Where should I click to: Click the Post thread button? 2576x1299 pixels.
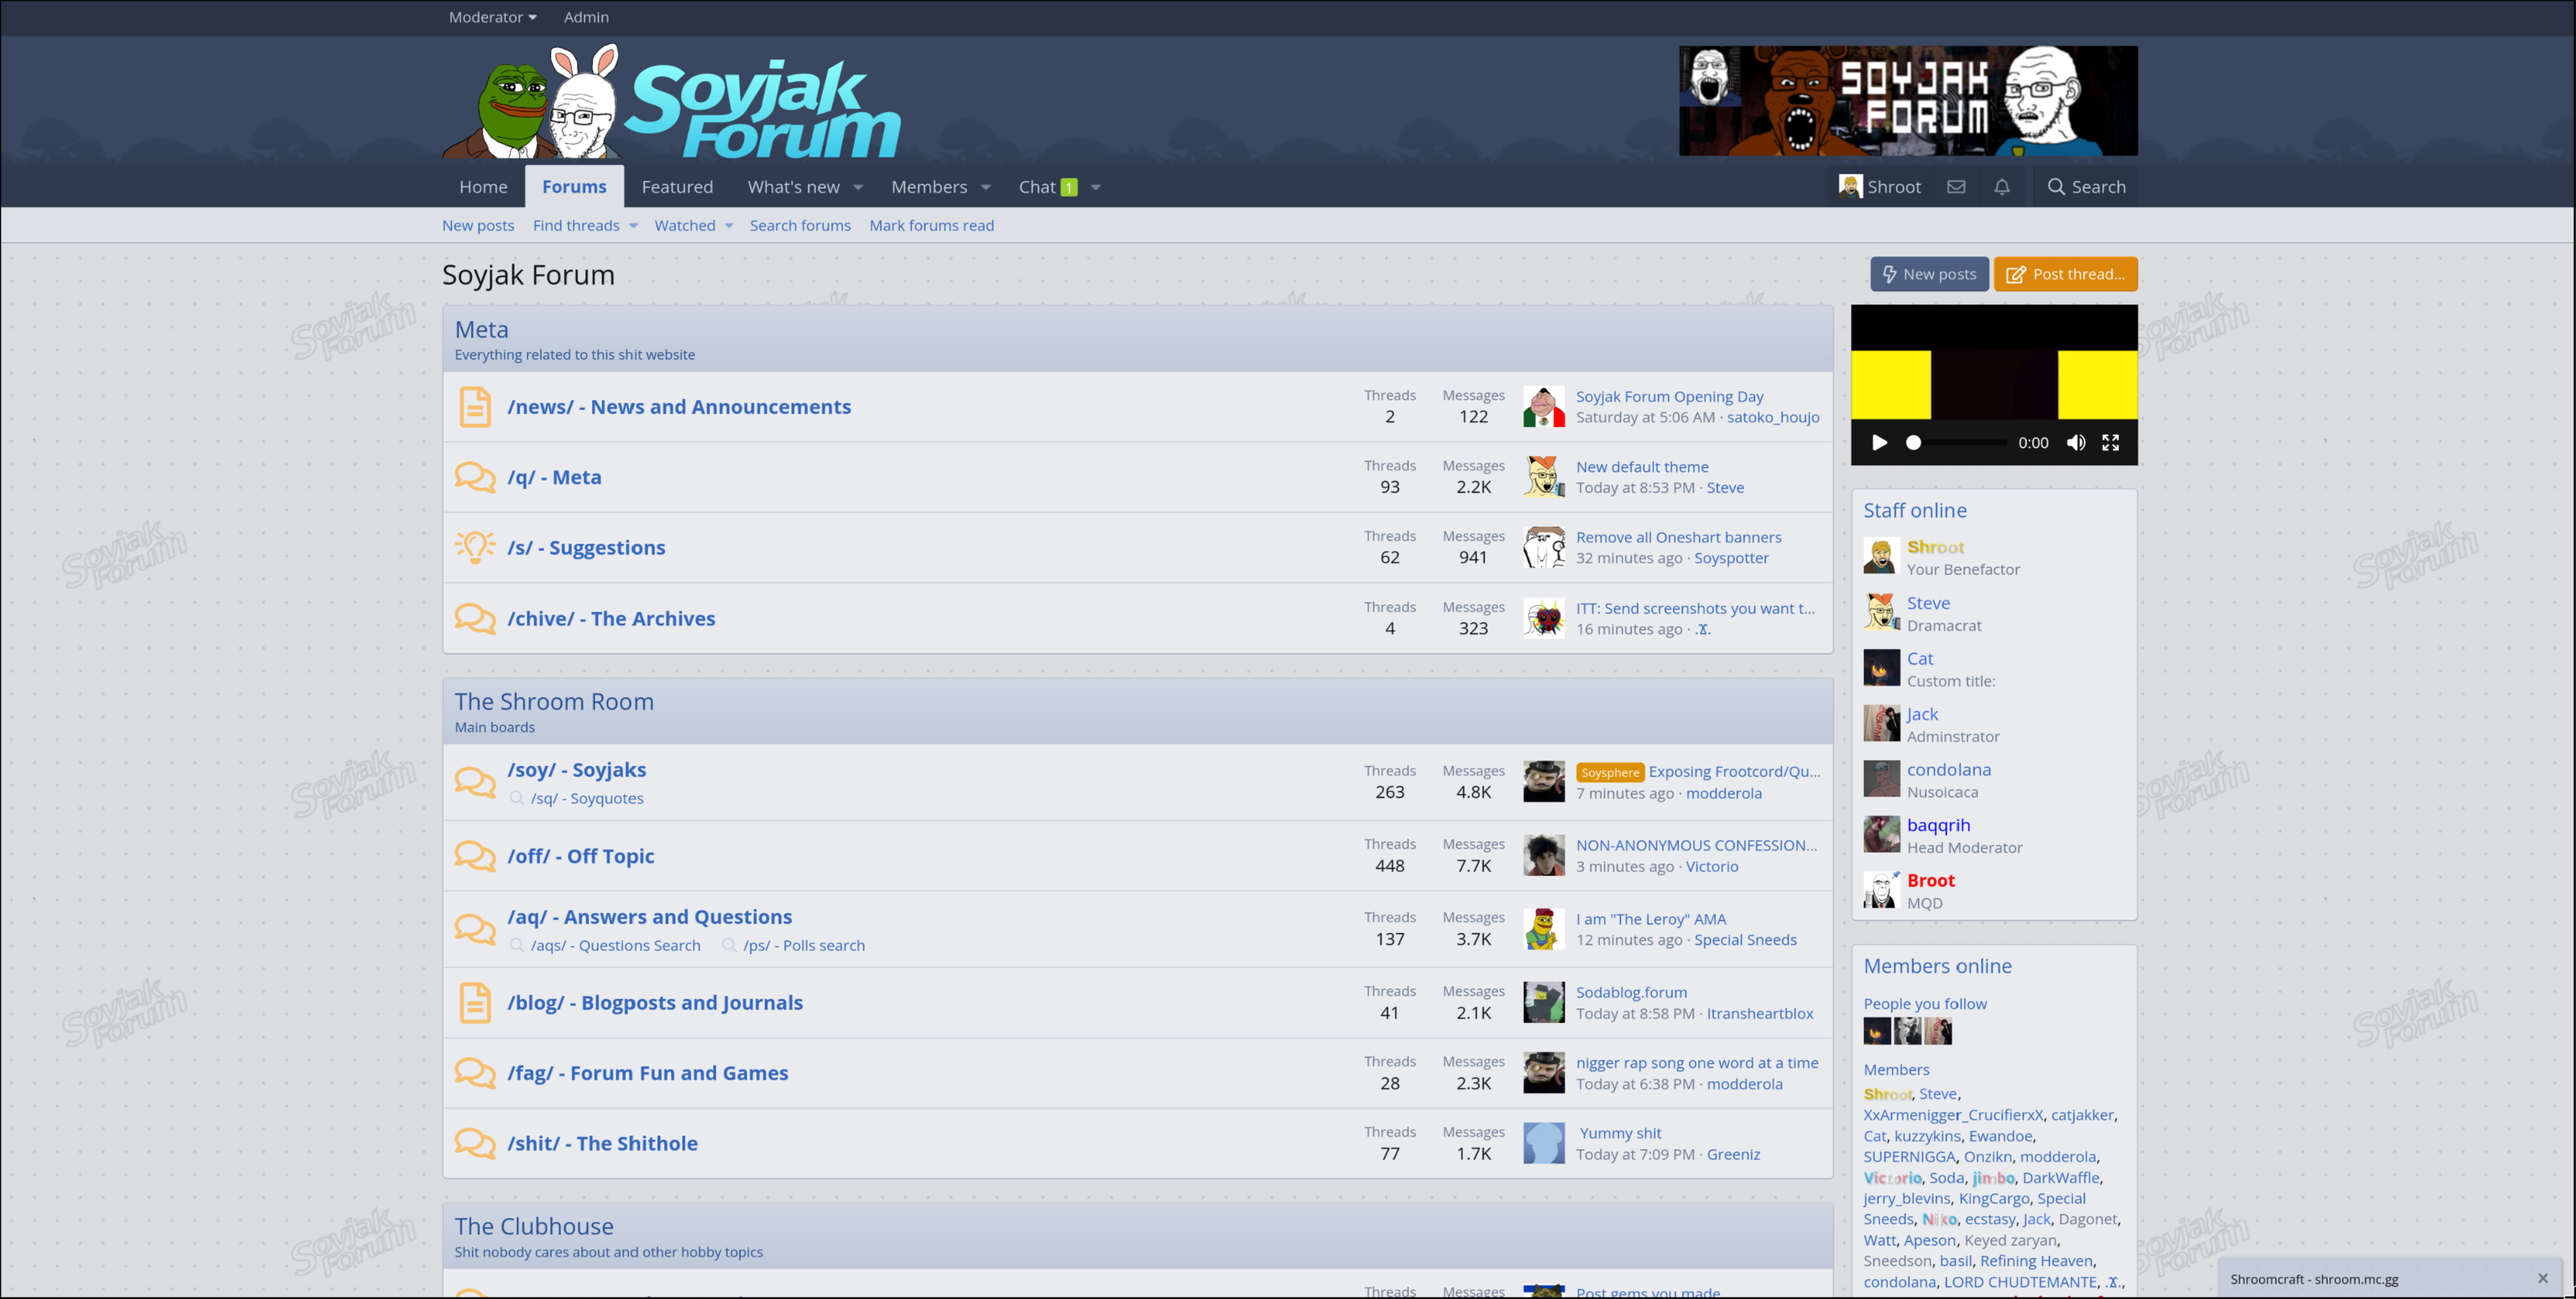(2065, 274)
